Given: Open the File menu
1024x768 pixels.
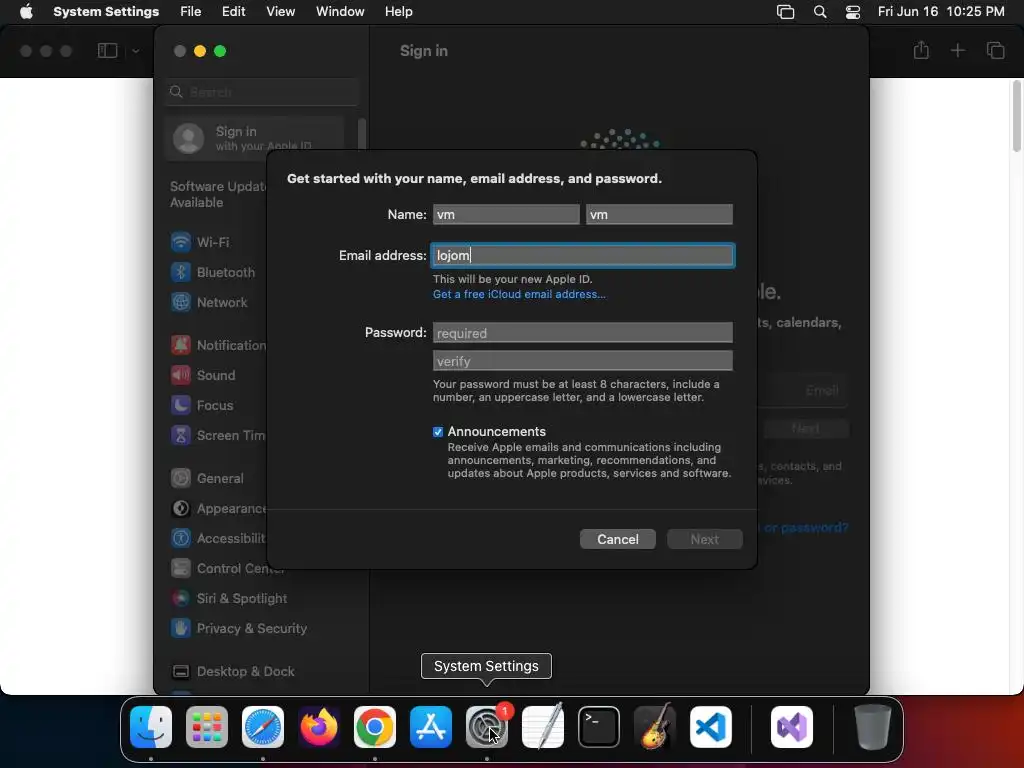Looking at the screenshot, I should [191, 12].
